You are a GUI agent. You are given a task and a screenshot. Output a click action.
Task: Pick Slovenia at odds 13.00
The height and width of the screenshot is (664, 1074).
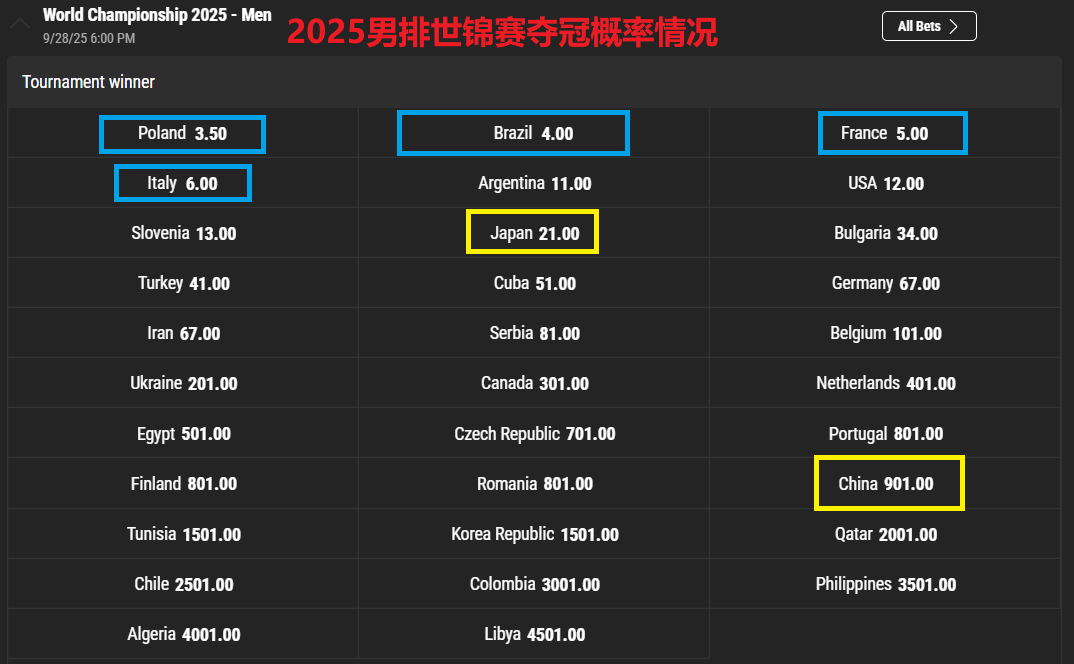coord(182,232)
